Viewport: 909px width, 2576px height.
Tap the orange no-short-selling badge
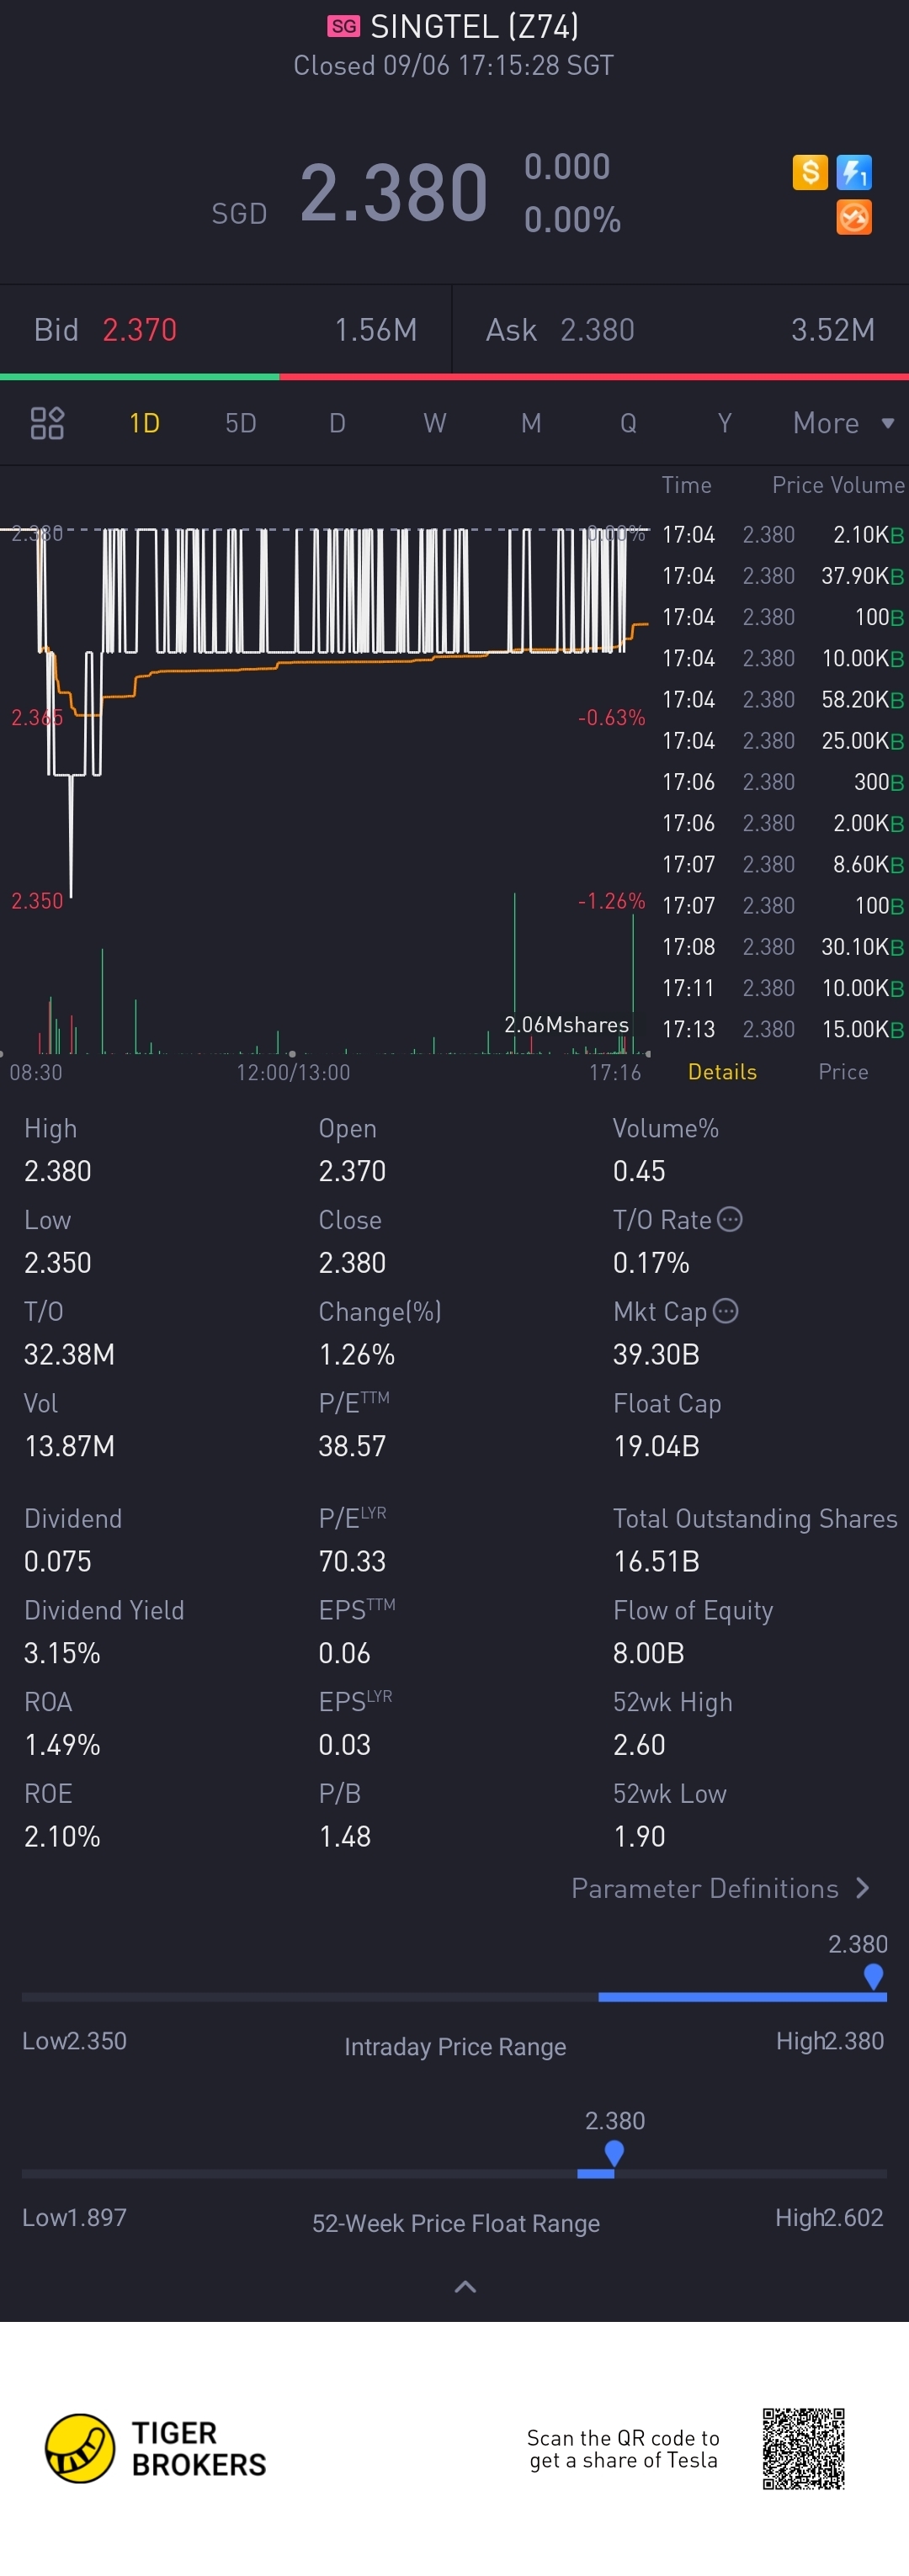click(x=854, y=217)
